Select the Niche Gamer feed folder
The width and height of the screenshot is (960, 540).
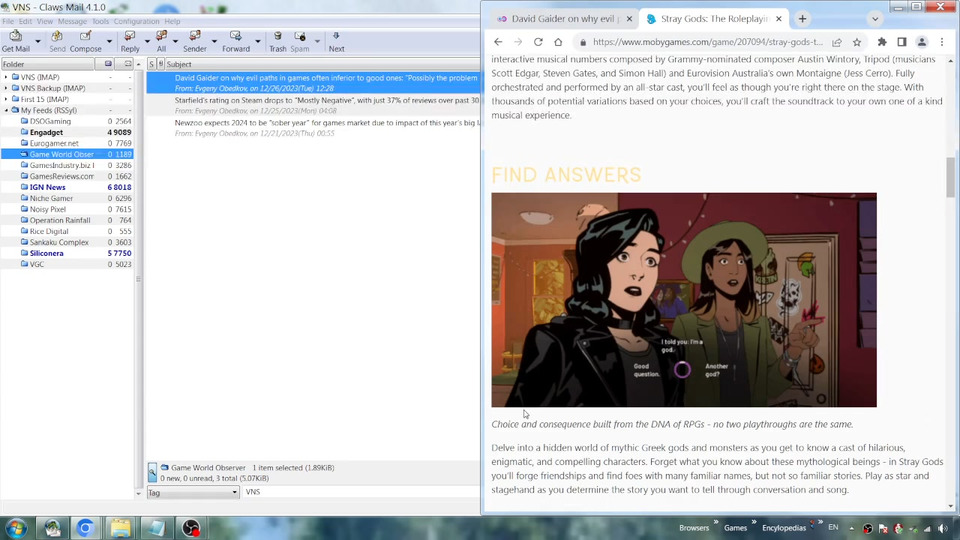[x=51, y=198]
